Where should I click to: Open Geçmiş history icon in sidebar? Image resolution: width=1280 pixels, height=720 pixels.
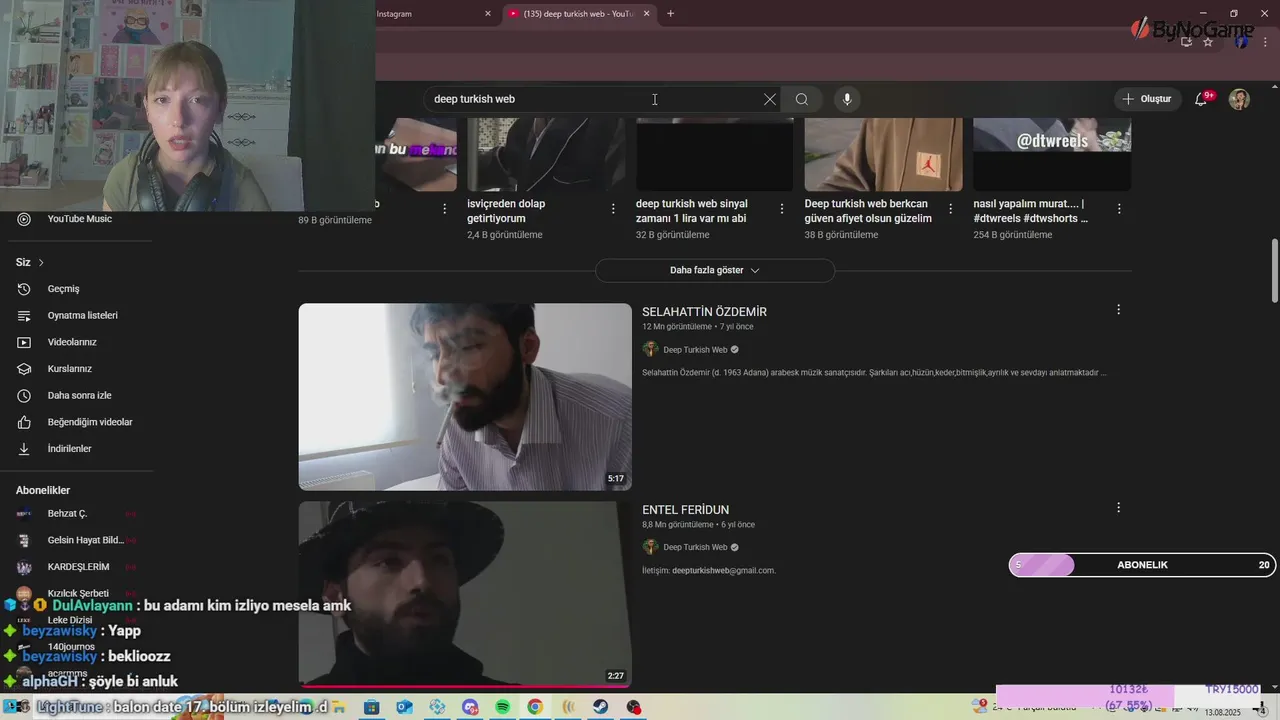(x=24, y=289)
